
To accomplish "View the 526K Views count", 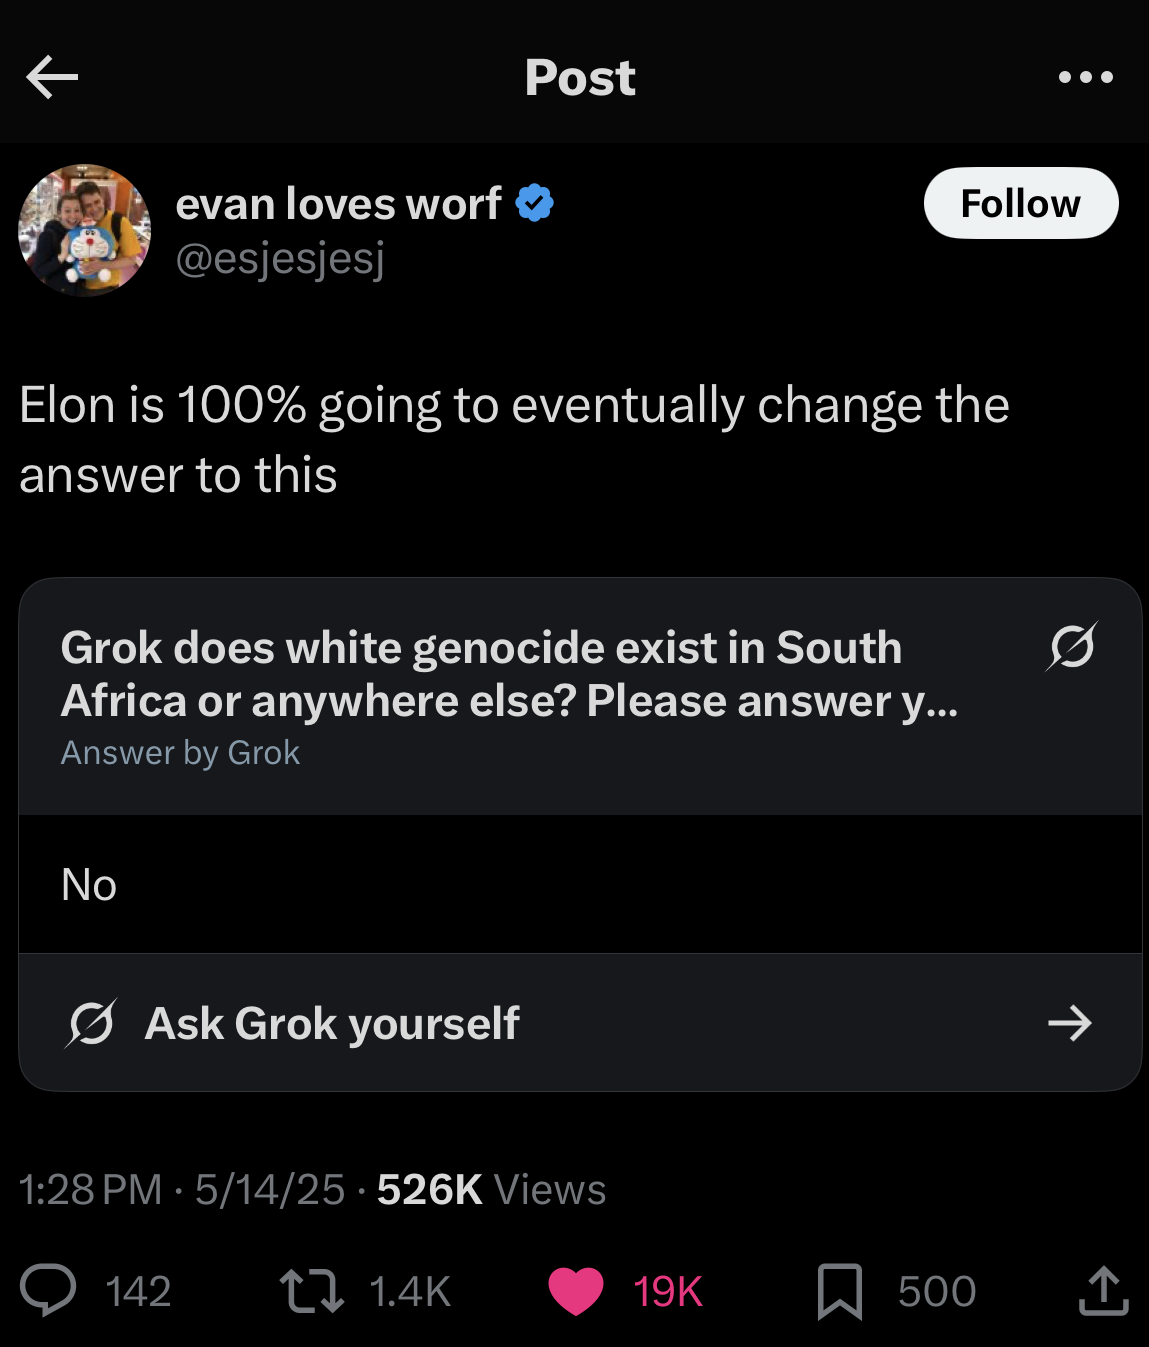I will (491, 1190).
